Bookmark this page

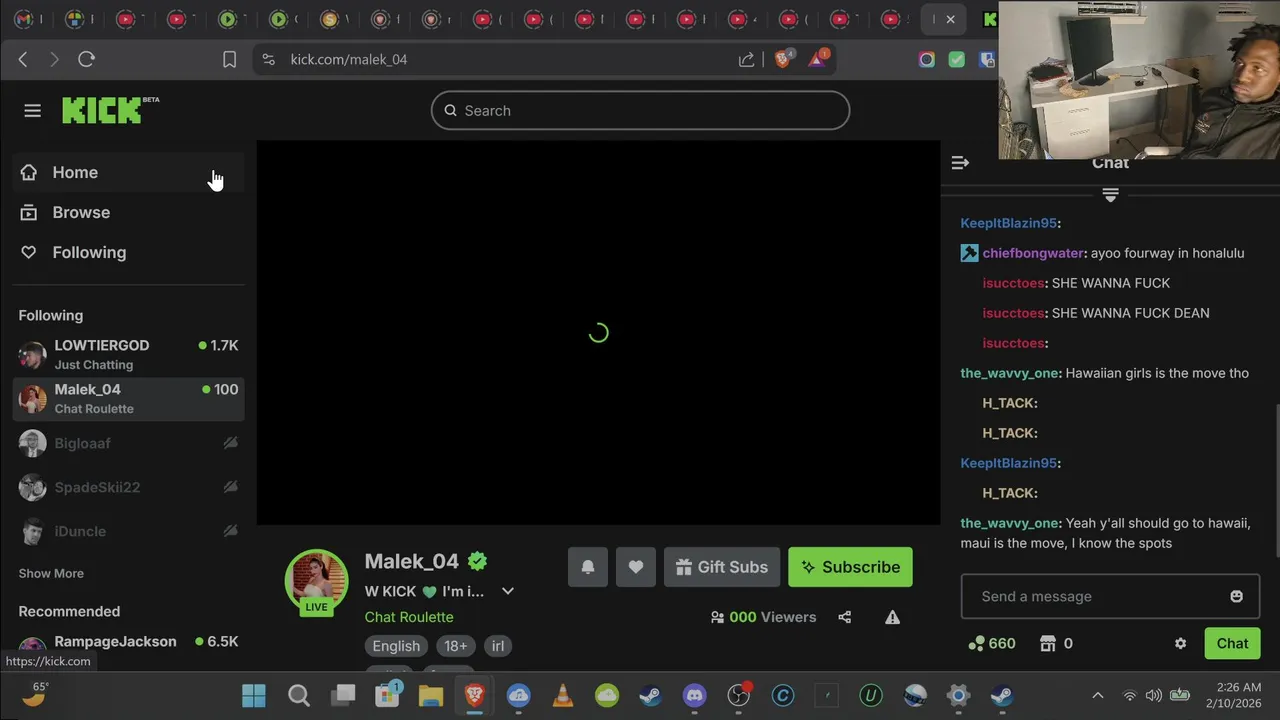(229, 59)
